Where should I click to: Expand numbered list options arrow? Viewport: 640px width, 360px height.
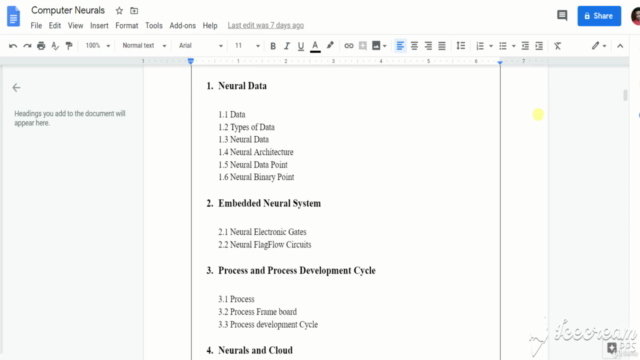491,46
